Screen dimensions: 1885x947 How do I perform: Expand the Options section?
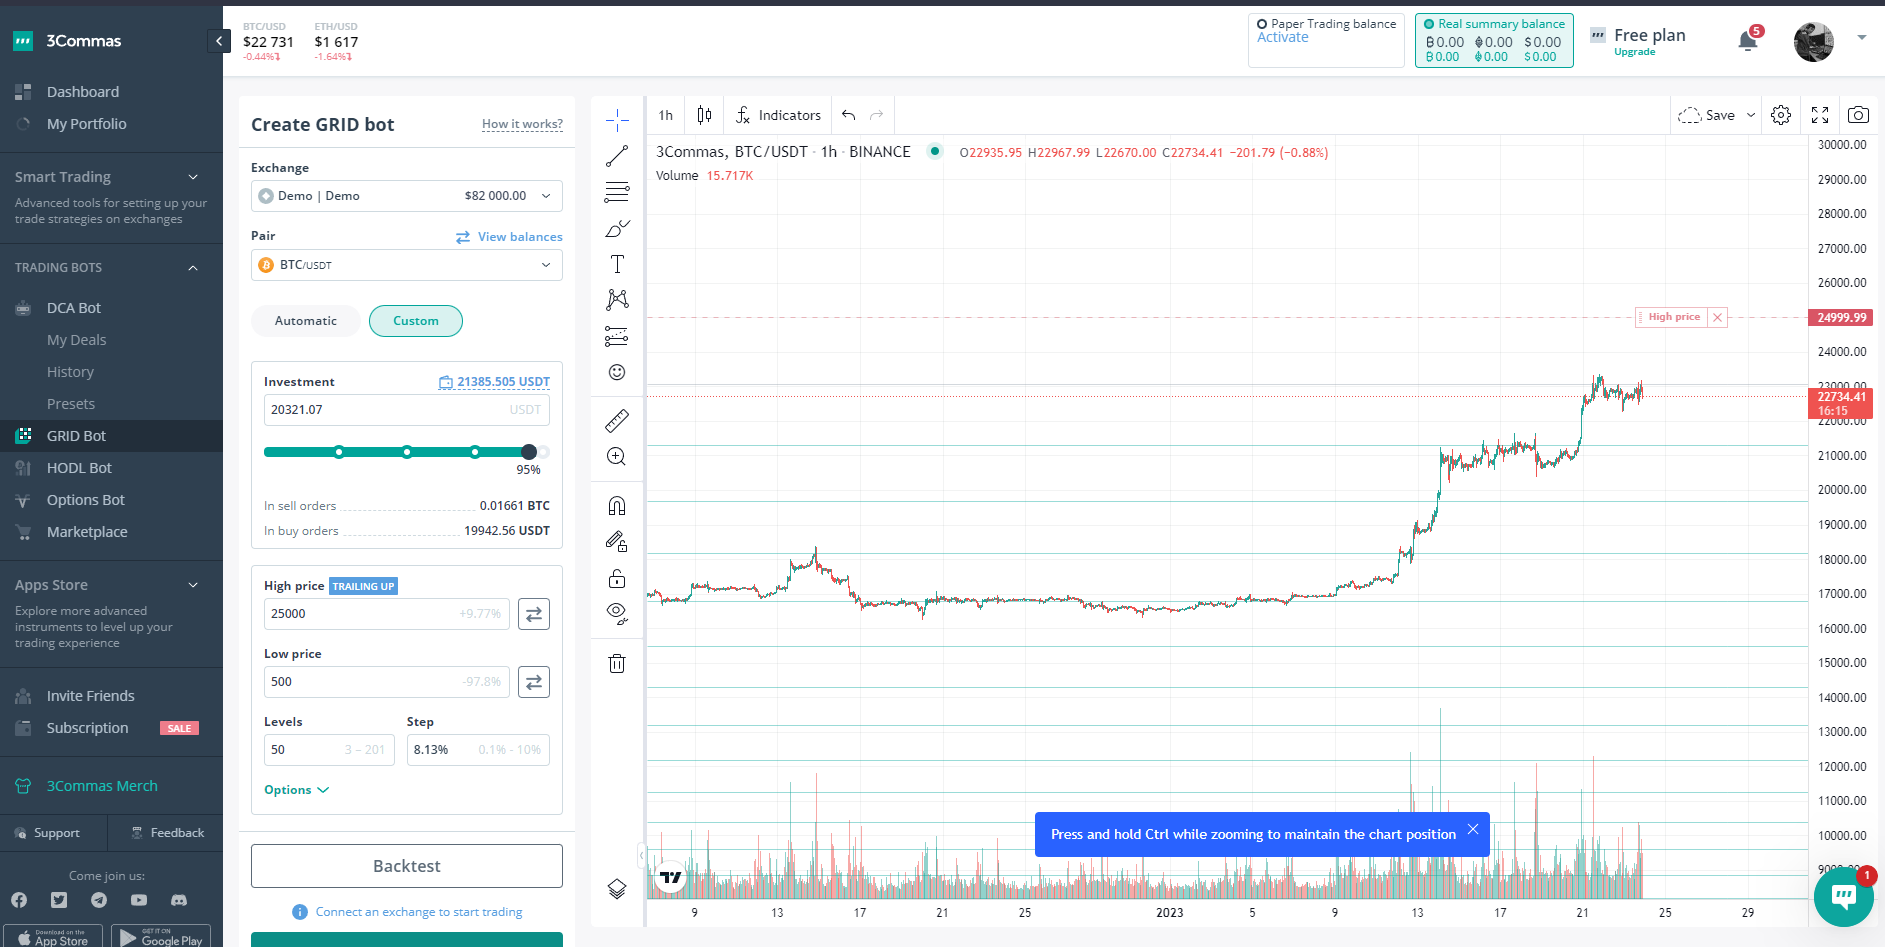pyautogui.click(x=296, y=790)
